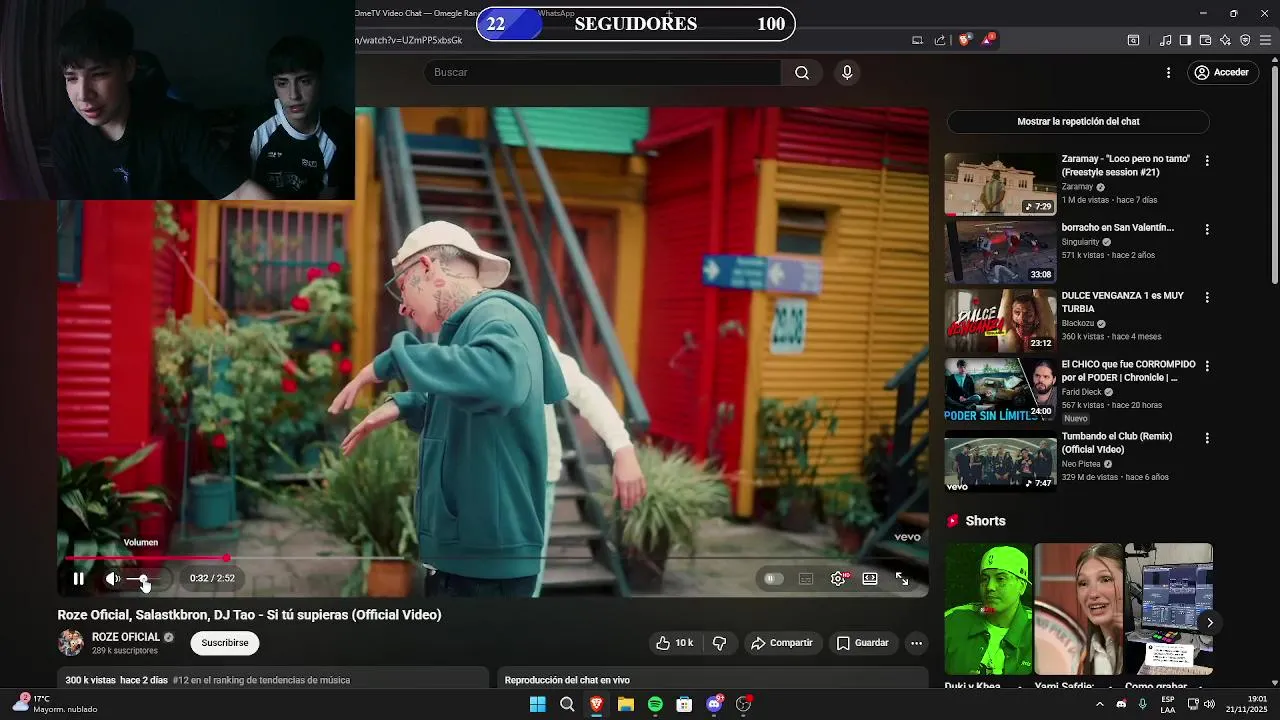Like the video with thumbs up
Viewport: 1280px width, 720px height.
tap(675, 643)
